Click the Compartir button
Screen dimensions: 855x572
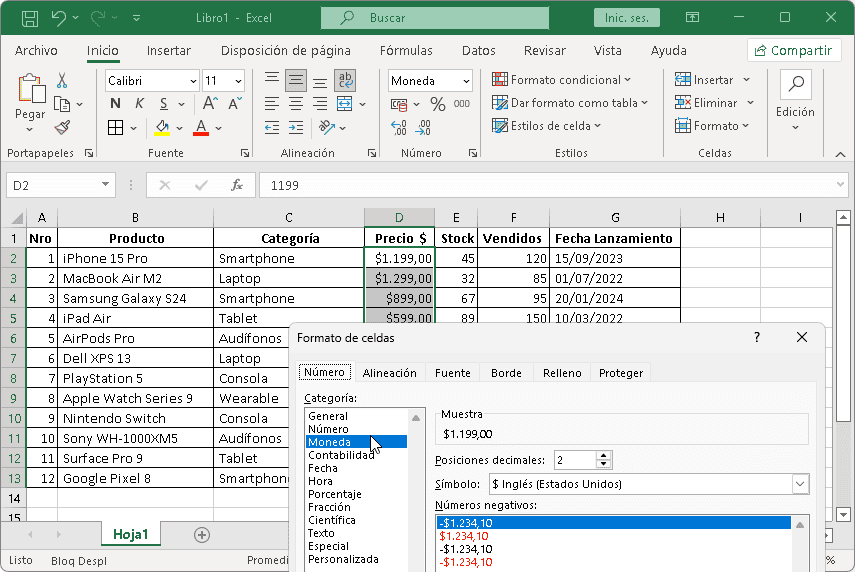tap(794, 50)
